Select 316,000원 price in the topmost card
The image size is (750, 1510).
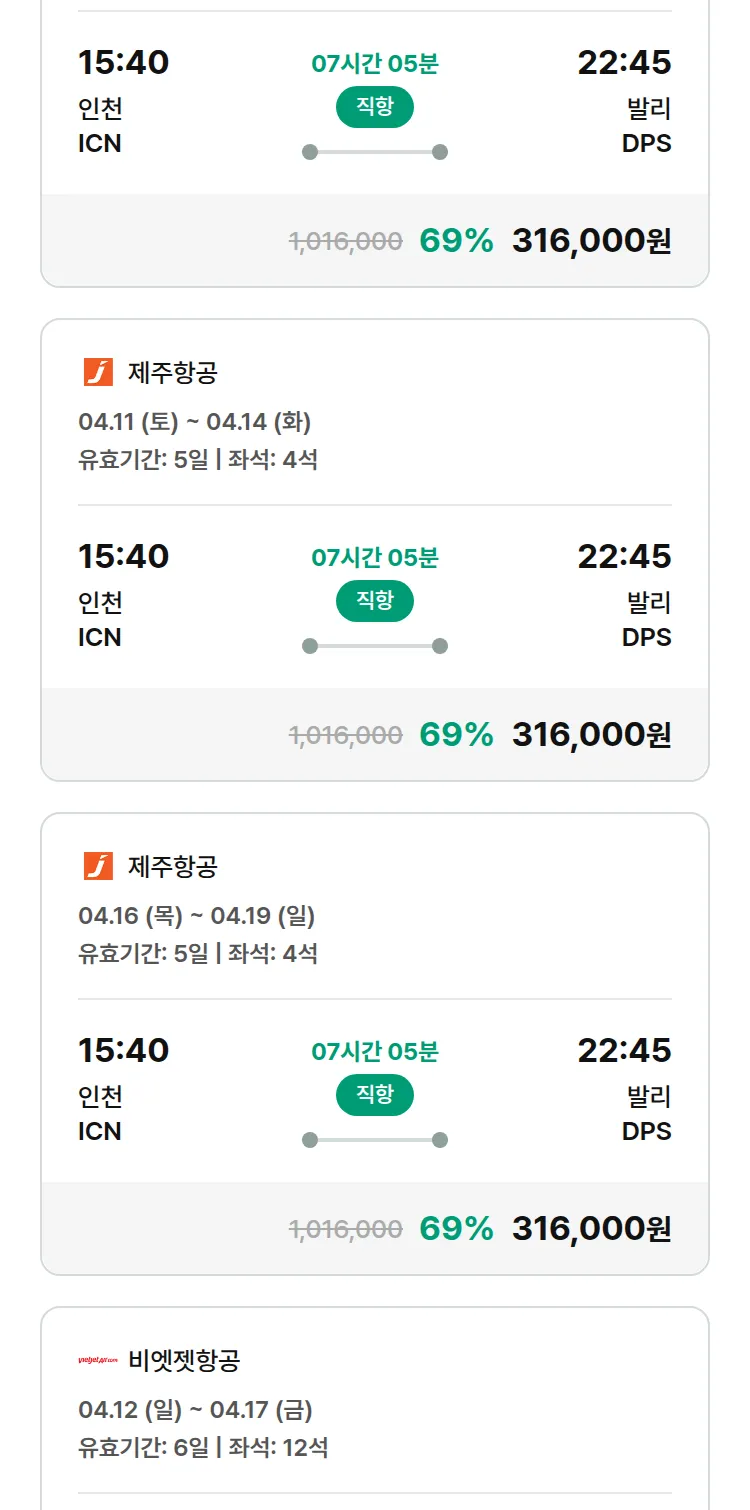coord(591,241)
